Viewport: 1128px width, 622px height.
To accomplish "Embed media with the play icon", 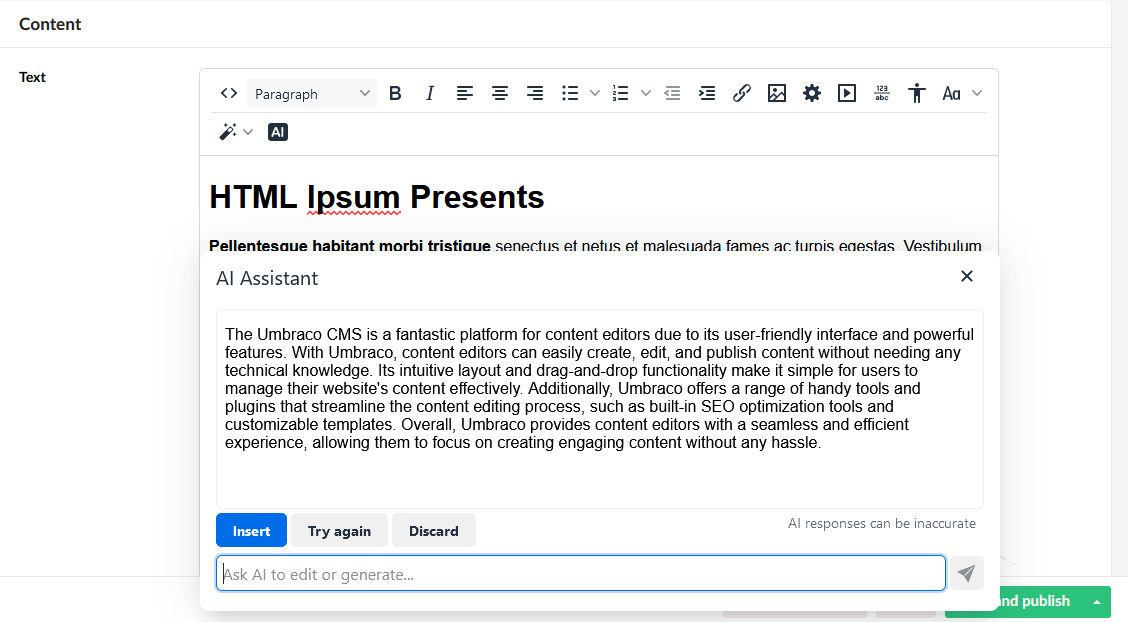I will point(847,93).
